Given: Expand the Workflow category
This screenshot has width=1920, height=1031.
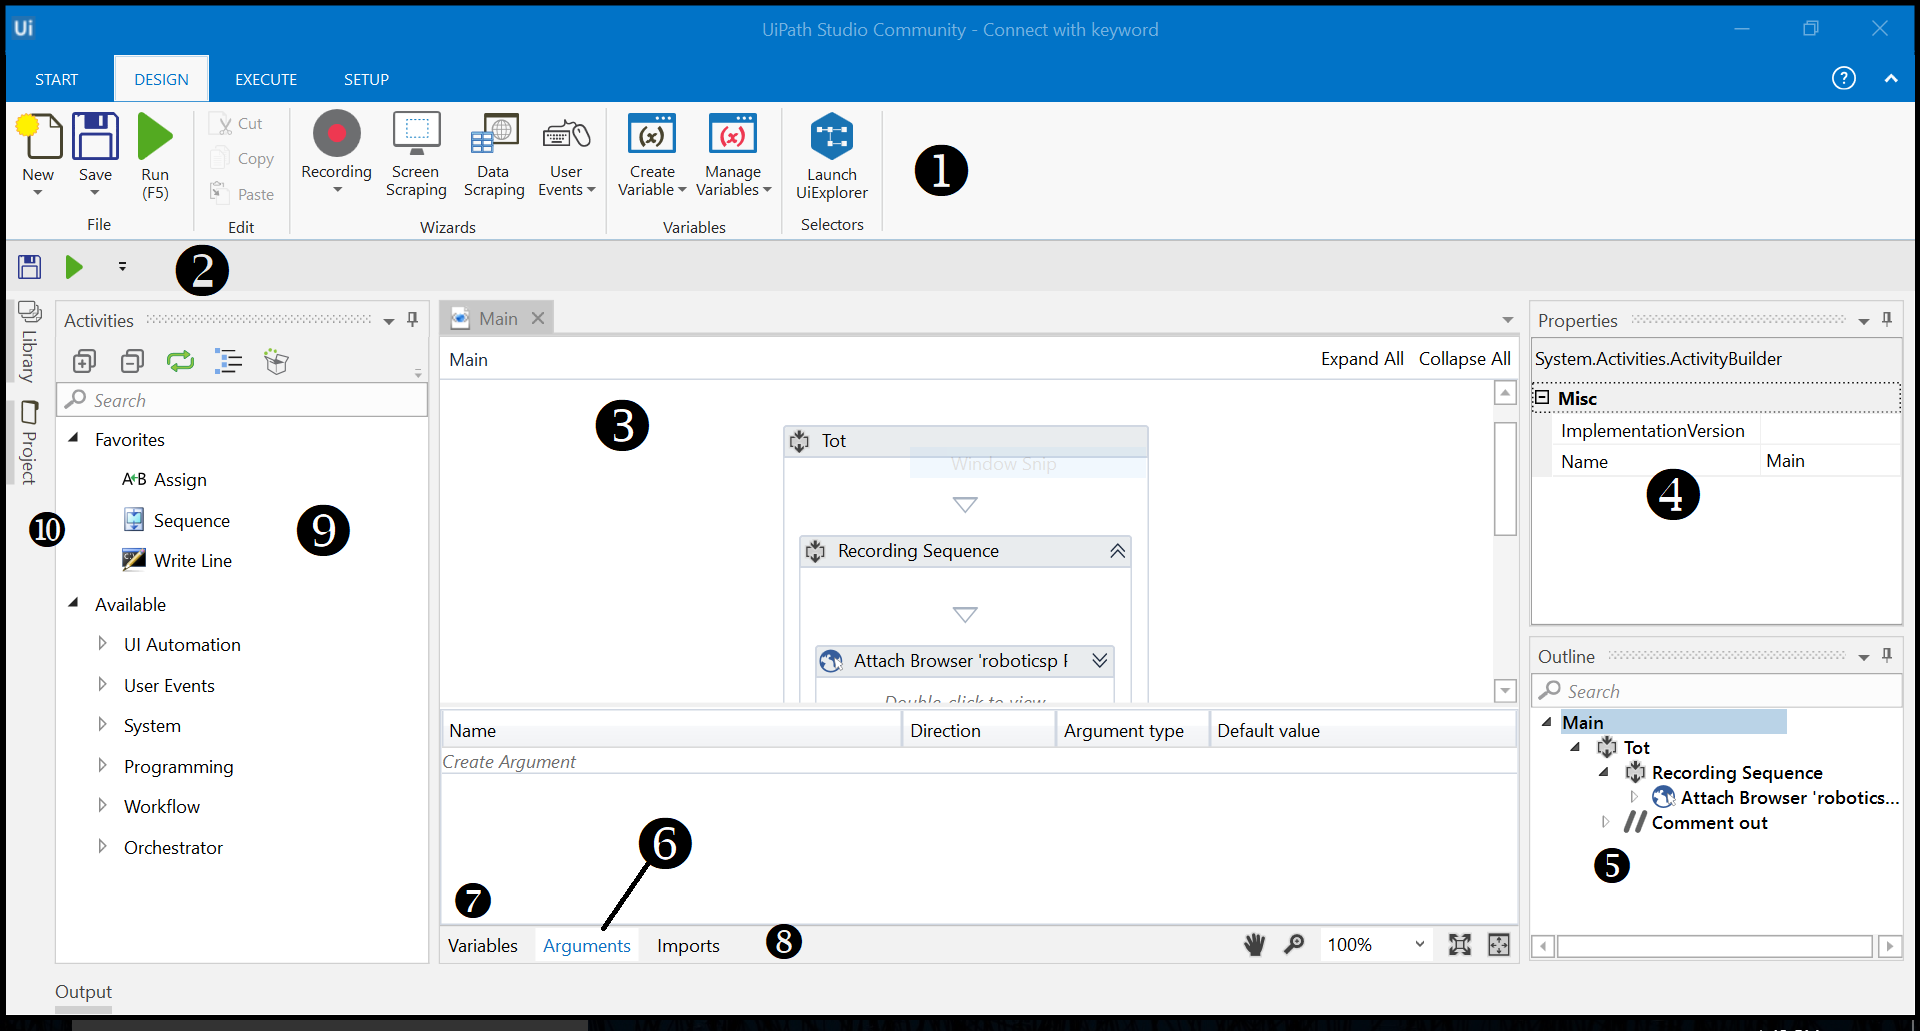Looking at the screenshot, I should 102,806.
